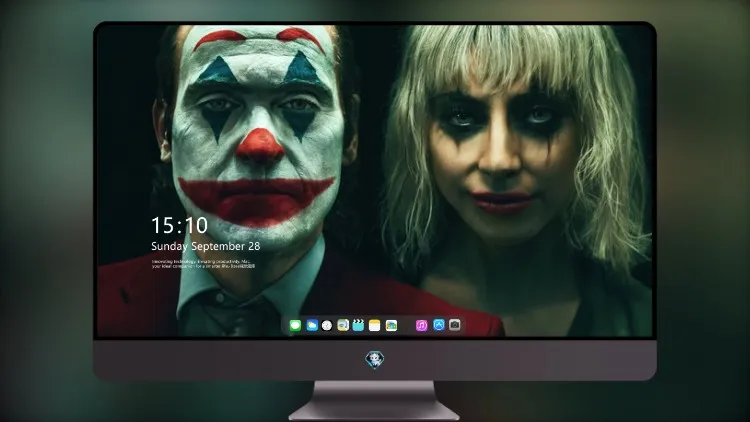Open the yellow Notes app in the dock
Image resolution: width=750 pixels, height=422 pixels.
[x=375, y=325]
